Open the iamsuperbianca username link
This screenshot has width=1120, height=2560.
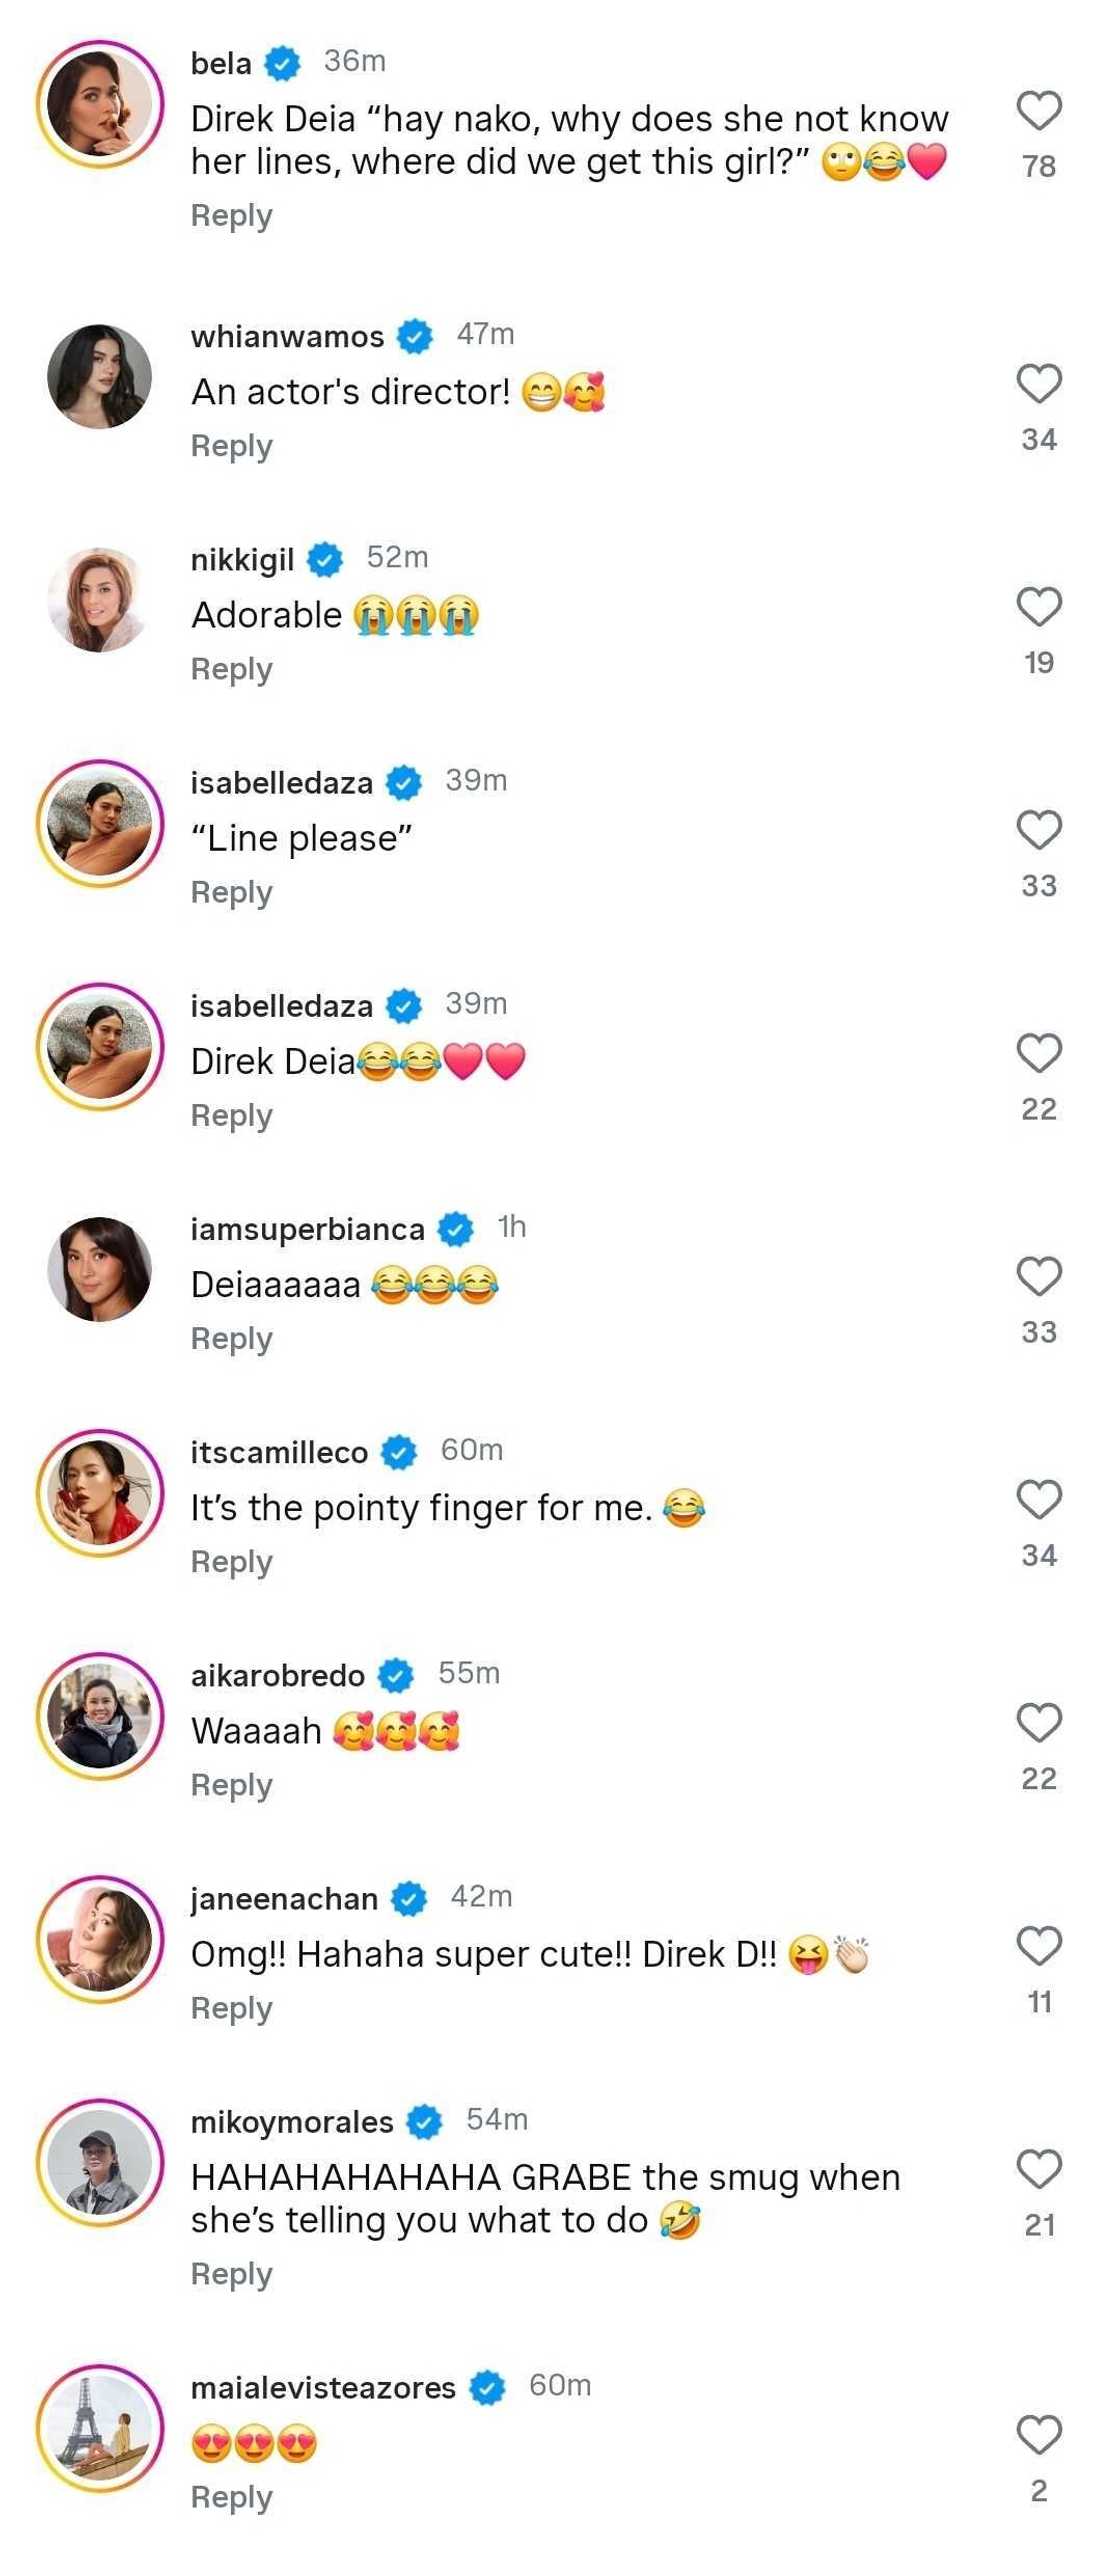coord(307,1229)
